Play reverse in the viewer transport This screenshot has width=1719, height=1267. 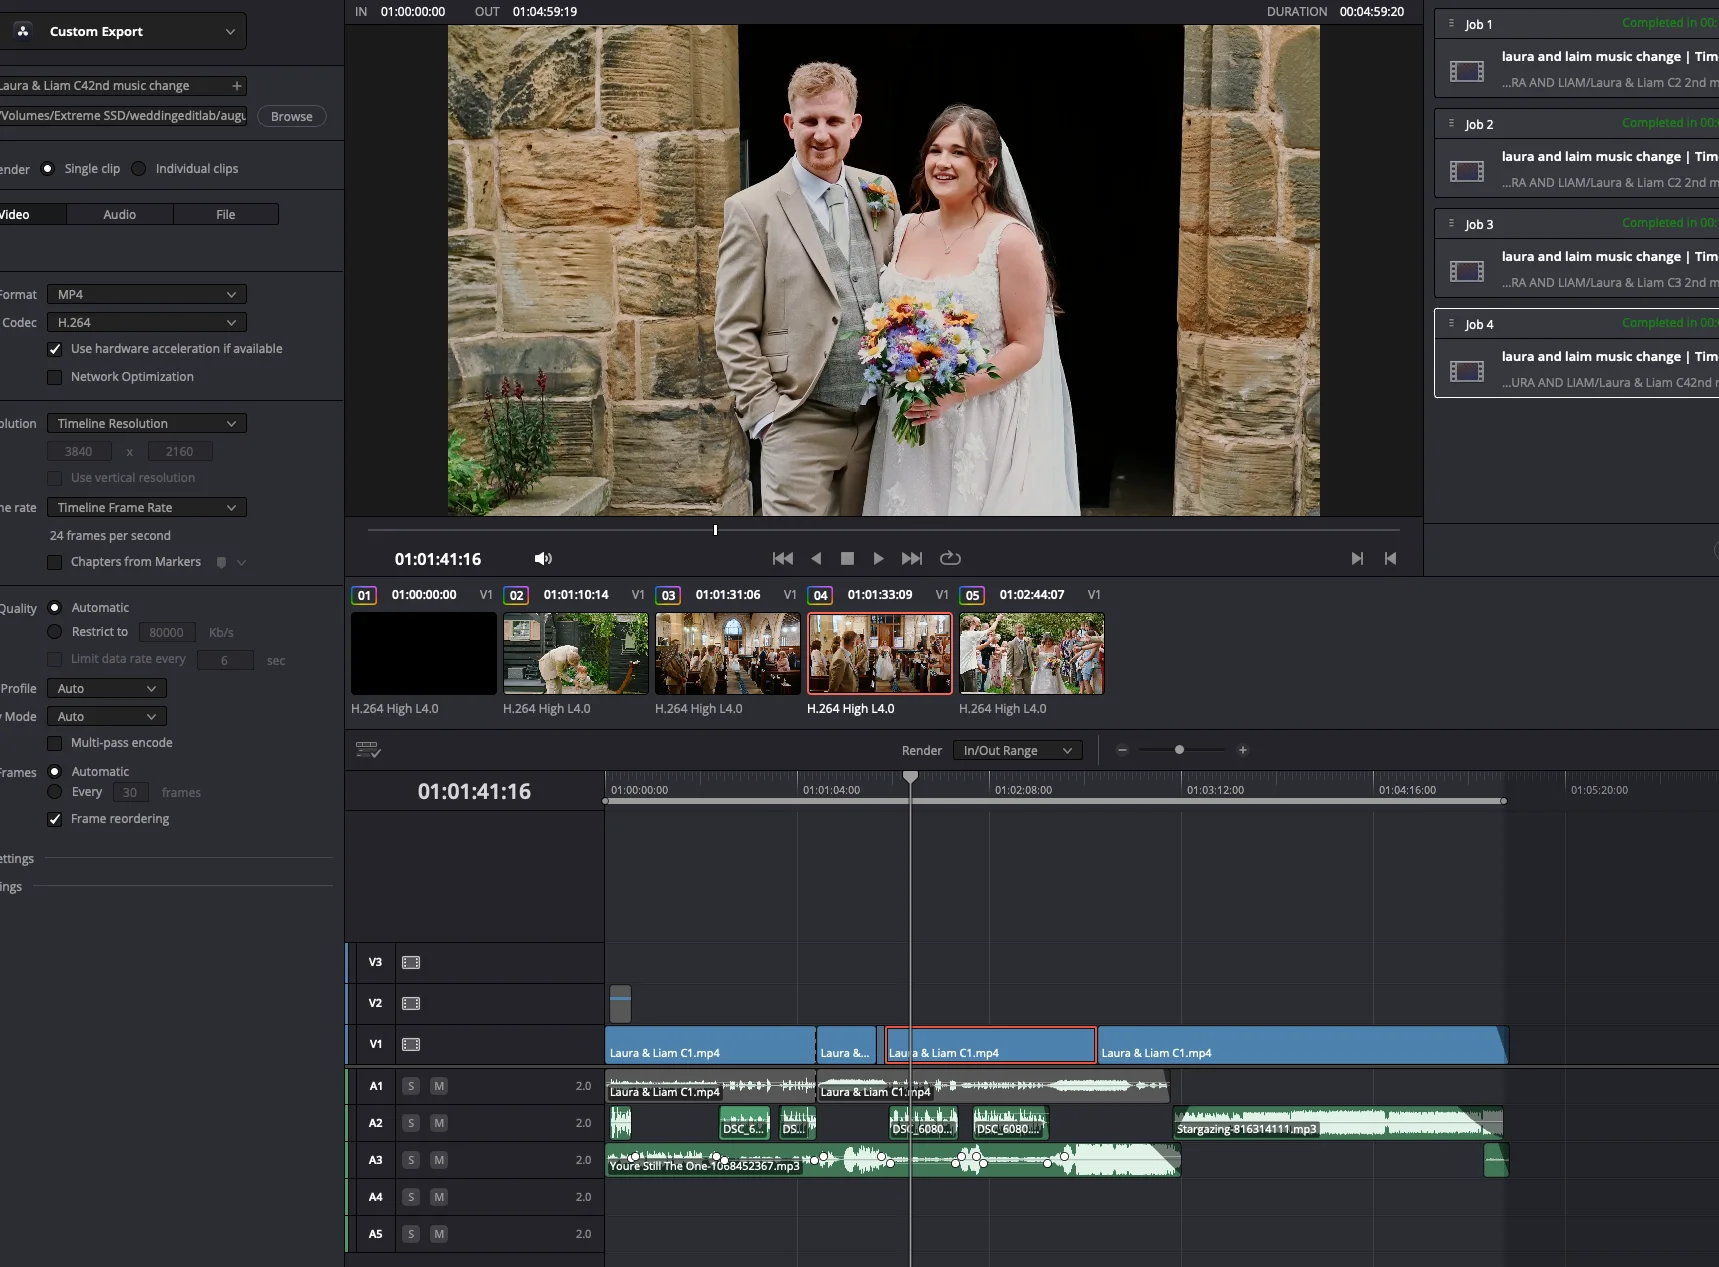coord(816,559)
